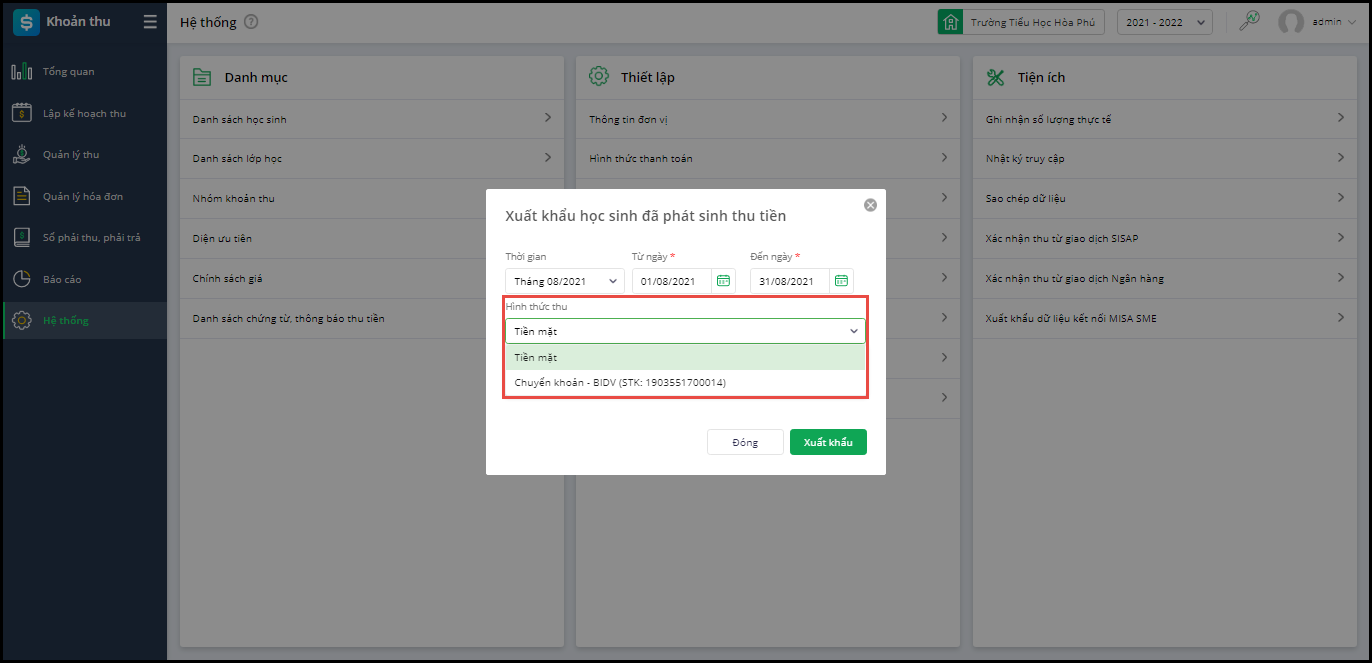1372x663 pixels.
Task: Click the Từ ngày date input field
Action: pyautogui.click(x=671, y=281)
